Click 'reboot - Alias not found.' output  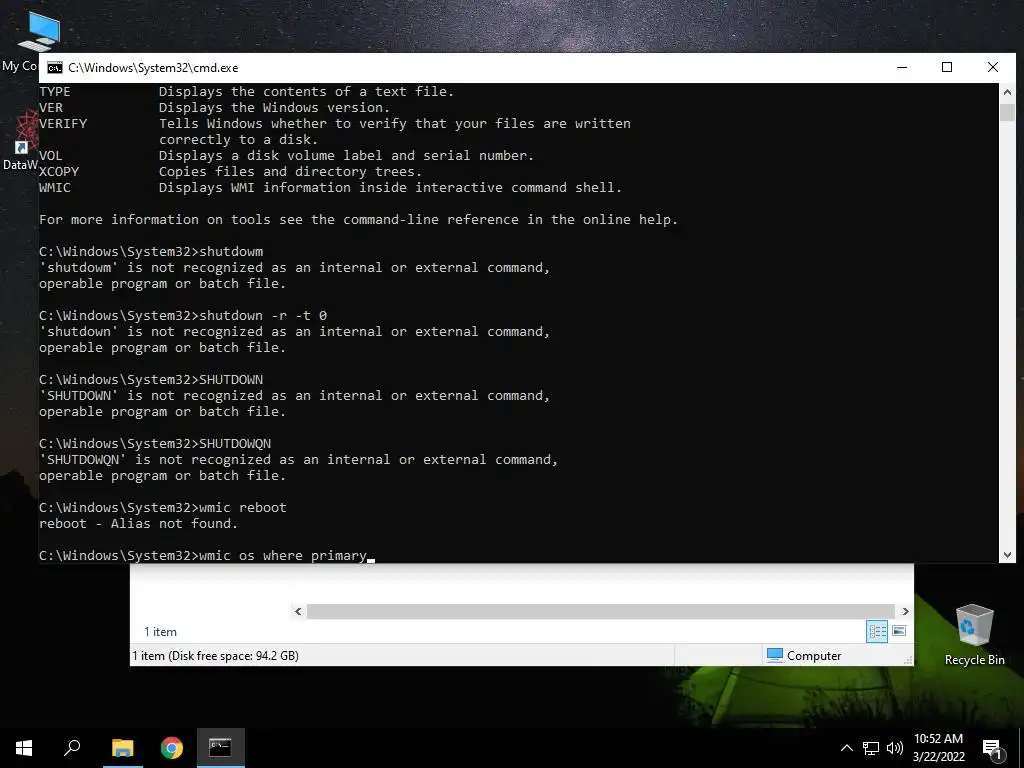tap(138, 524)
